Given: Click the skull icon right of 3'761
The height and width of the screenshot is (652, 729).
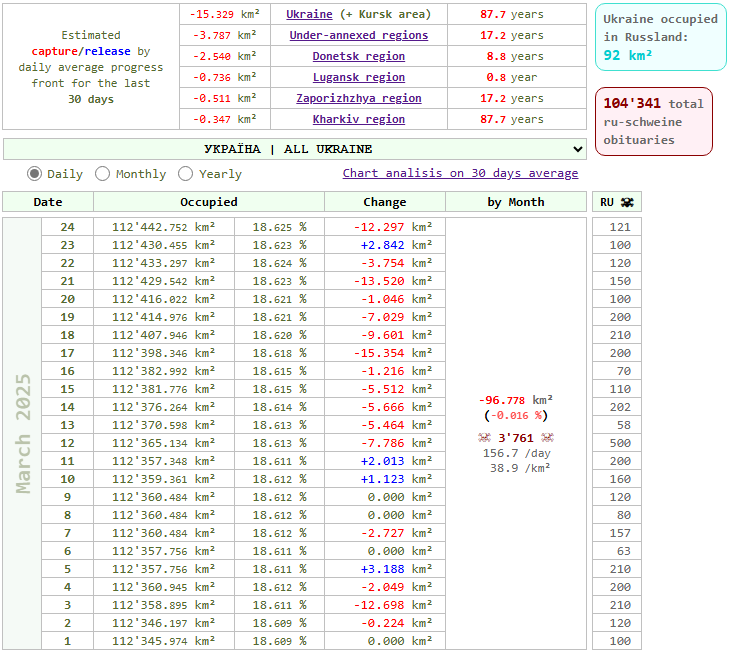Looking at the screenshot, I should pyautogui.click(x=547, y=438).
